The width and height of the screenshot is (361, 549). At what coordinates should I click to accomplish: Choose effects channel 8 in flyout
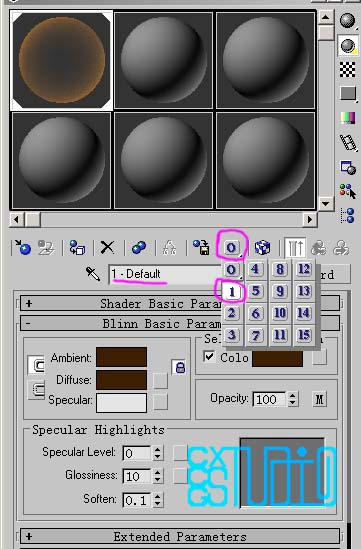click(280, 269)
